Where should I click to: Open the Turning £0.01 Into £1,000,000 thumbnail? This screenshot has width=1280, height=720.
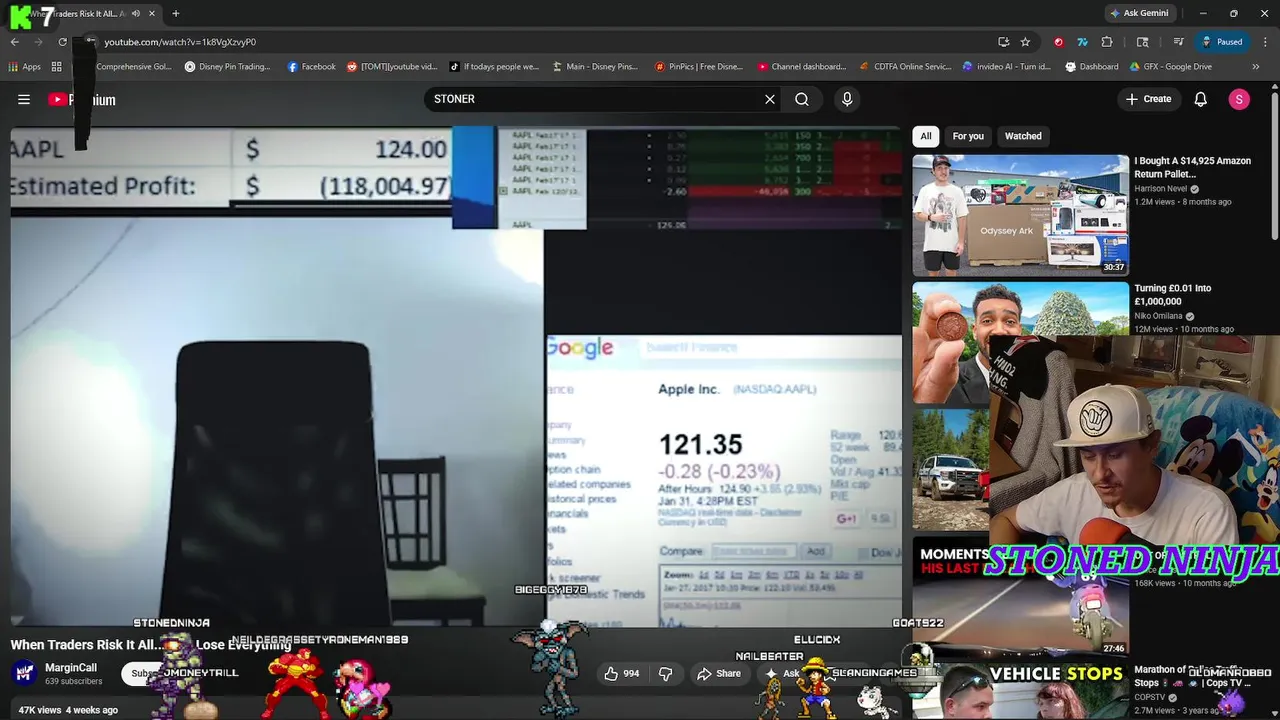[1020, 342]
